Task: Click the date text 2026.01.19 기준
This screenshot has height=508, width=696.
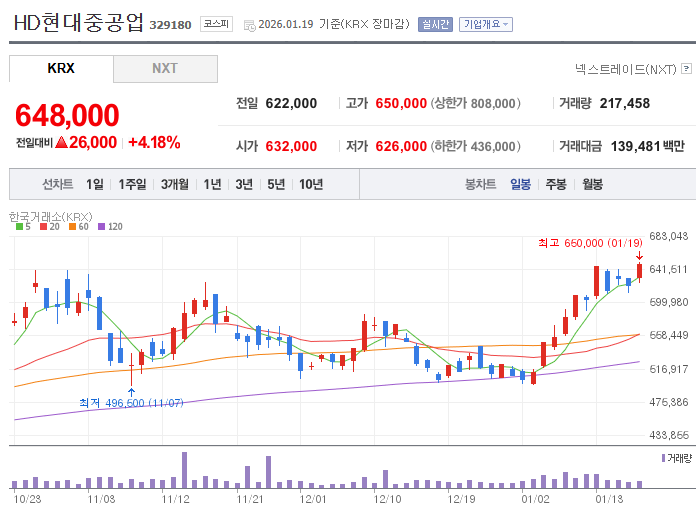Action: click(x=299, y=24)
